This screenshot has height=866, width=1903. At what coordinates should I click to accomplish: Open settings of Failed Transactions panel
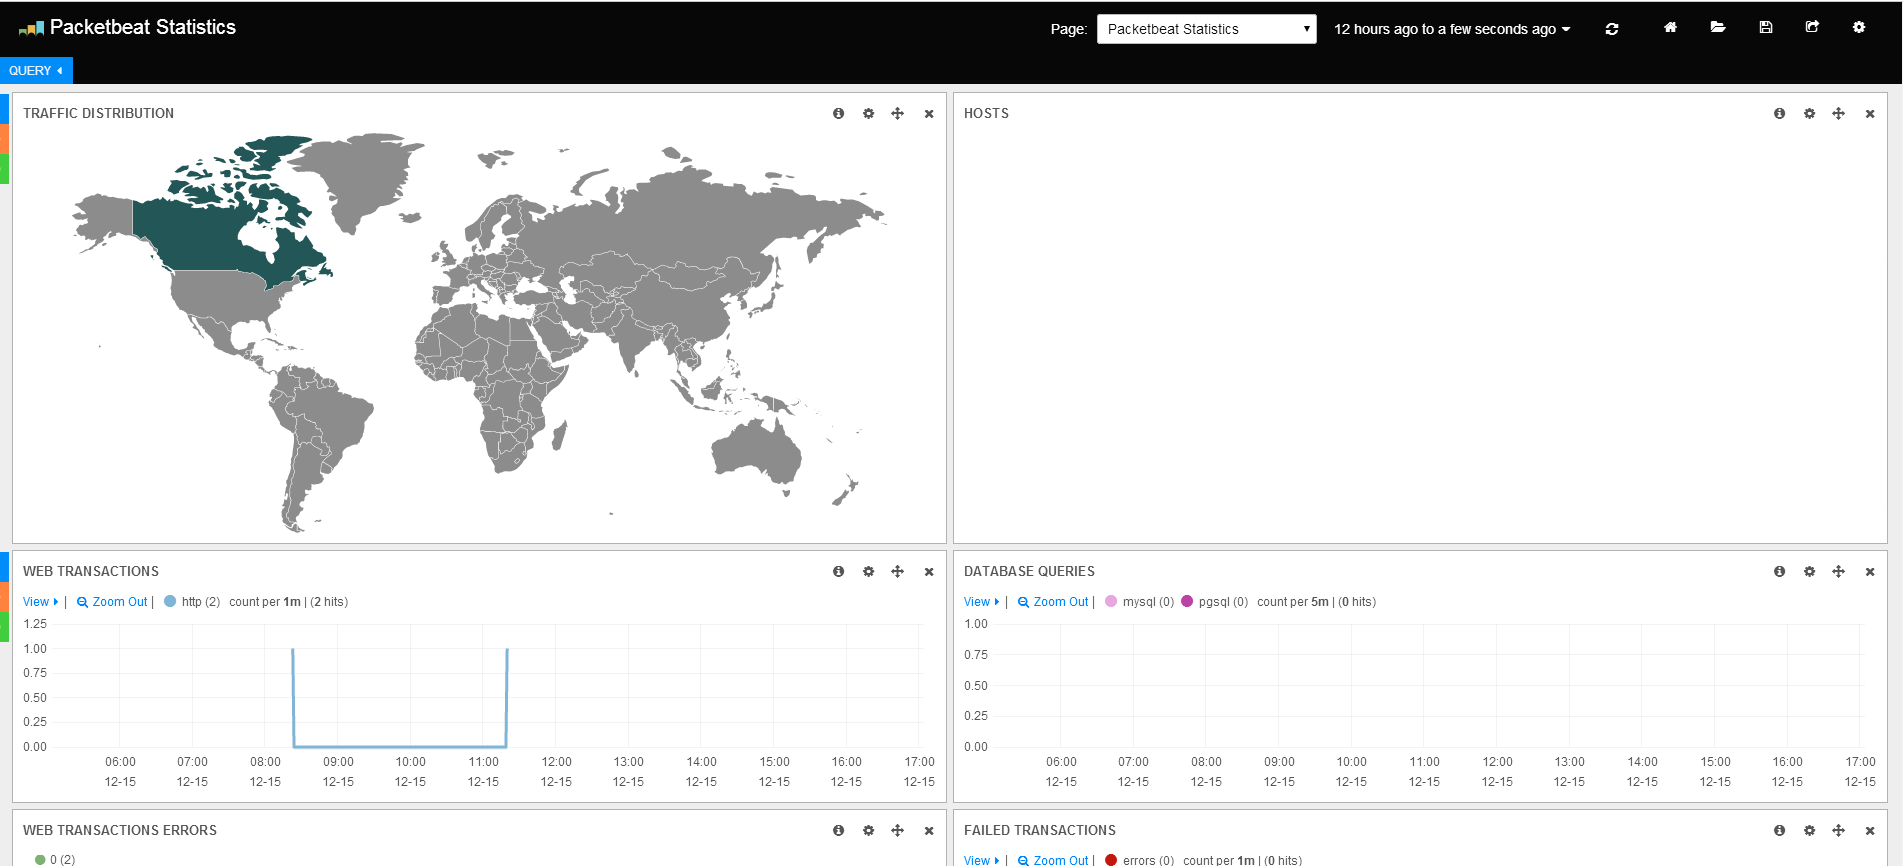point(1809,831)
